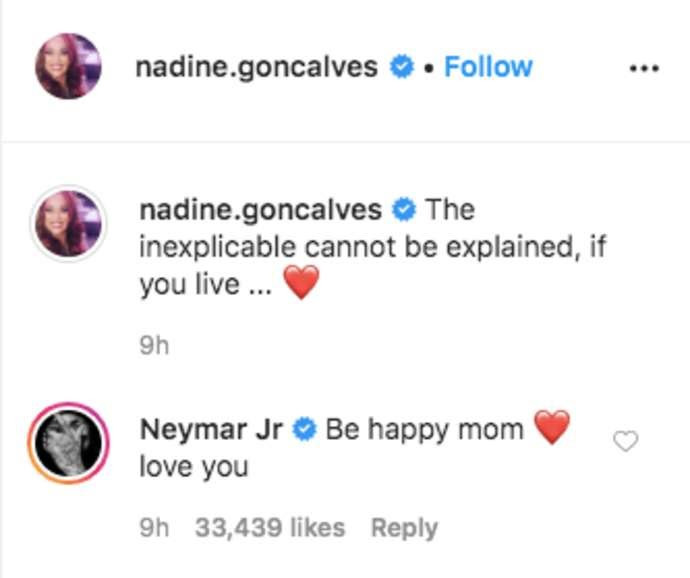The image size is (690, 578).
Task: Click the nadine.goncalves username in the header
Action: (x=256, y=67)
